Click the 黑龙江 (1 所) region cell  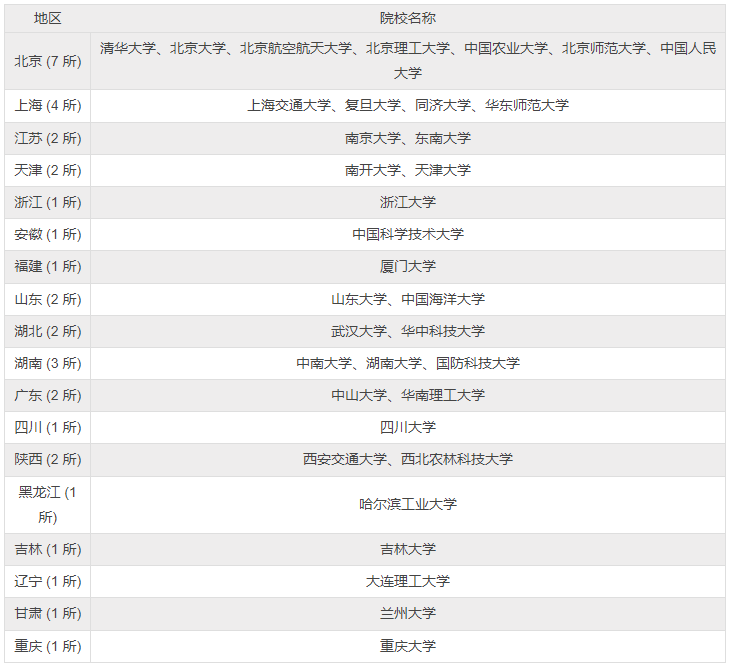coord(47,504)
